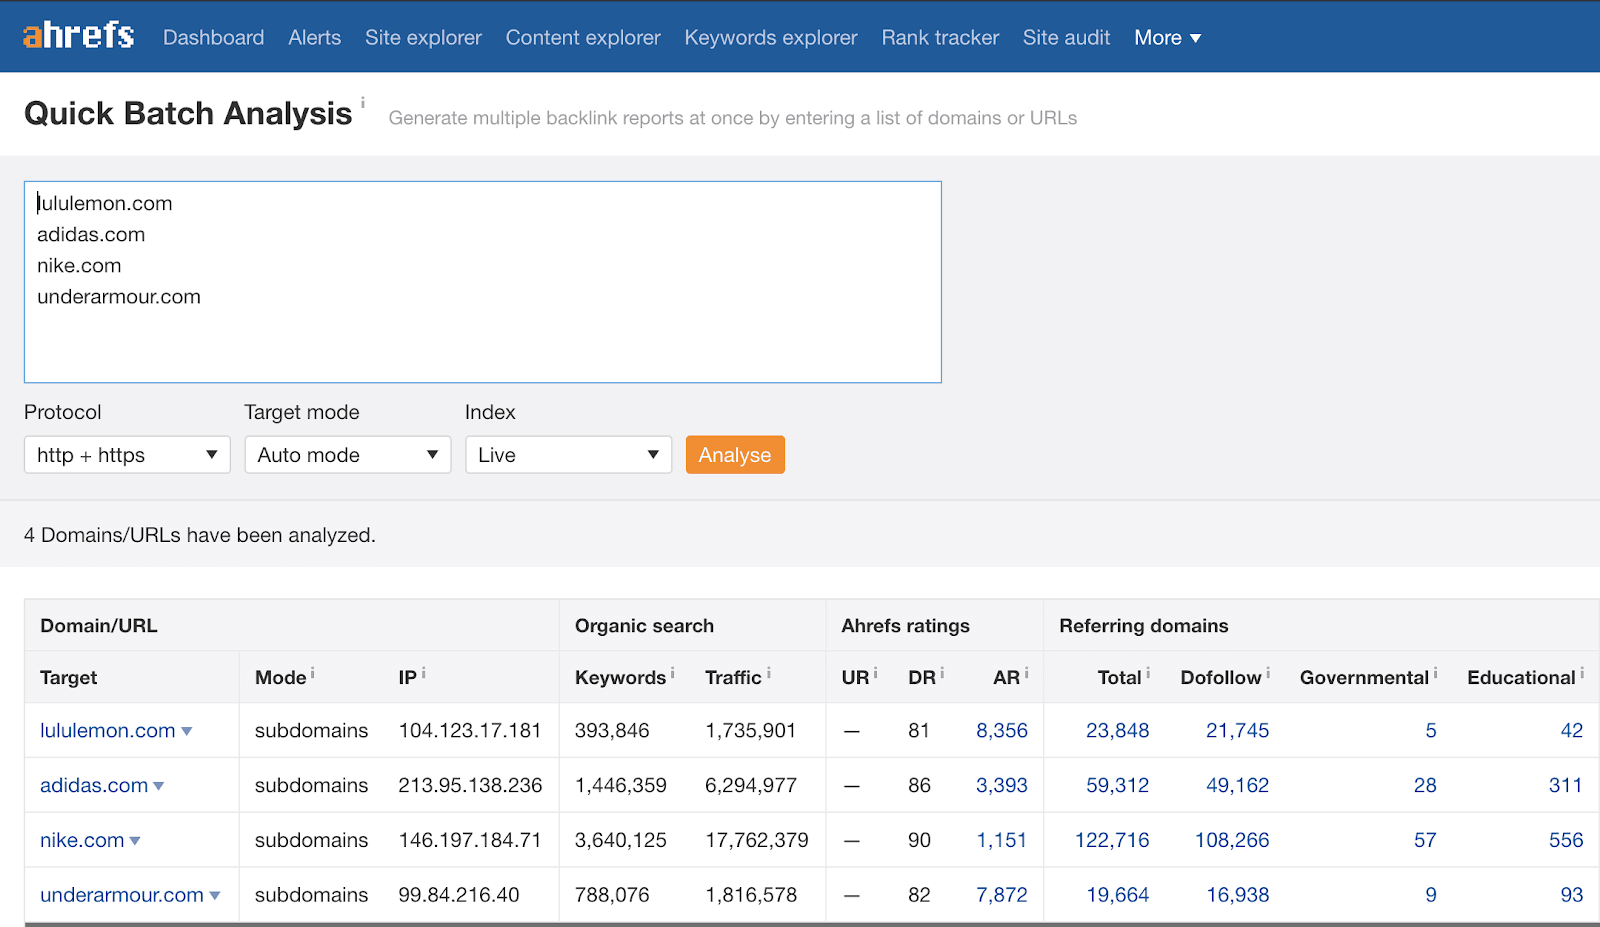
Task: Show info icon next to Keywords column
Action: (673, 674)
